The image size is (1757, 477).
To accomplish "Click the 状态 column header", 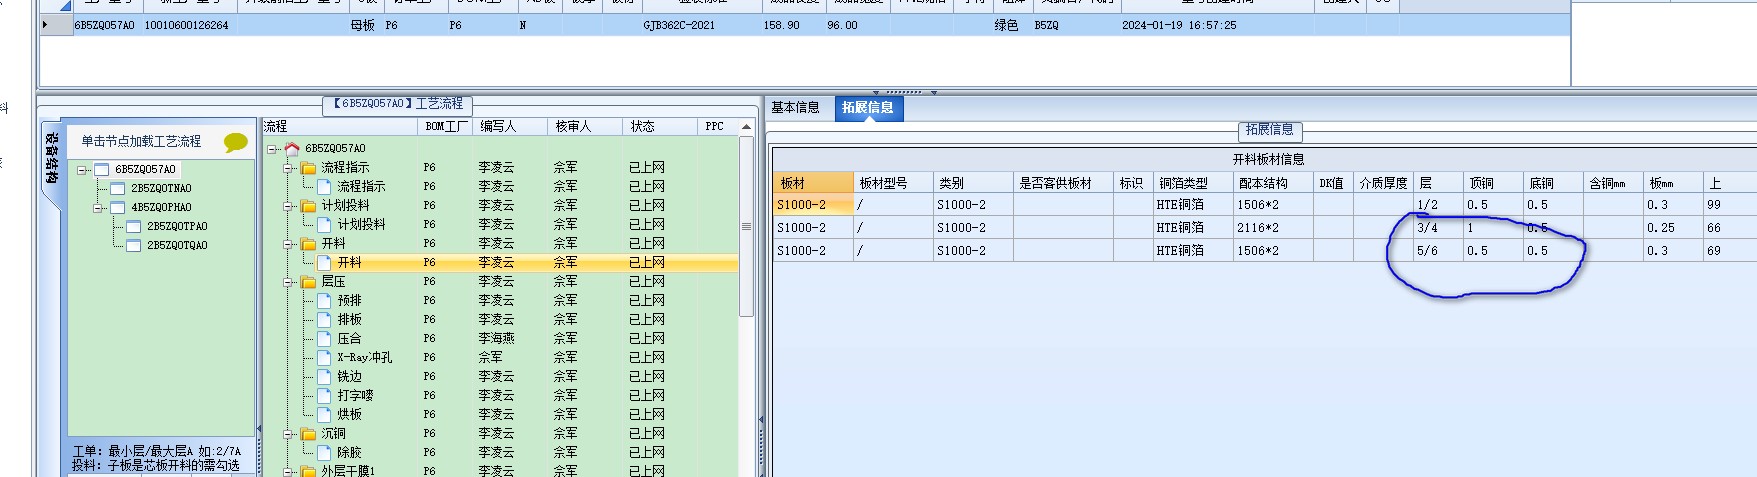I will click(x=659, y=126).
